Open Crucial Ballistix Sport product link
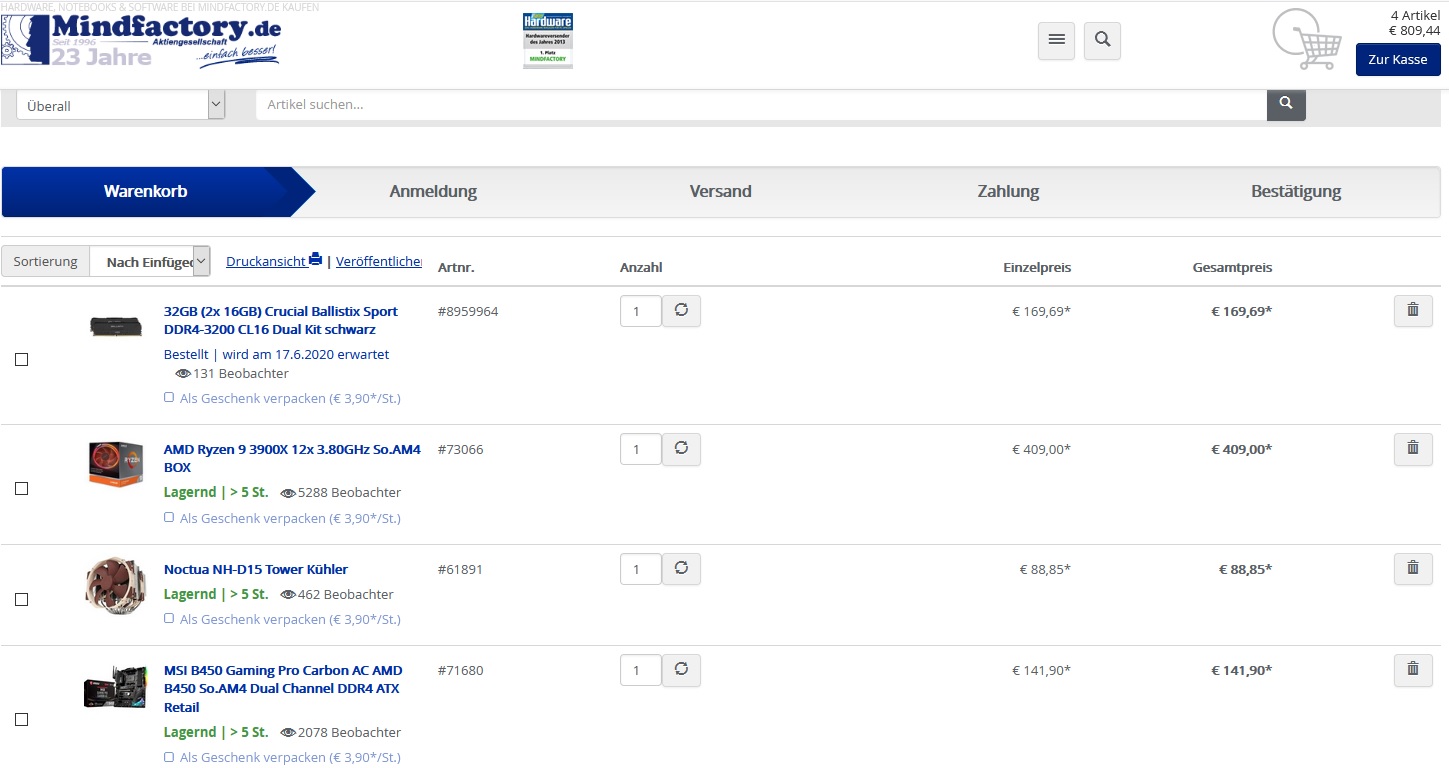The height and width of the screenshot is (768, 1449). tap(280, 320)
